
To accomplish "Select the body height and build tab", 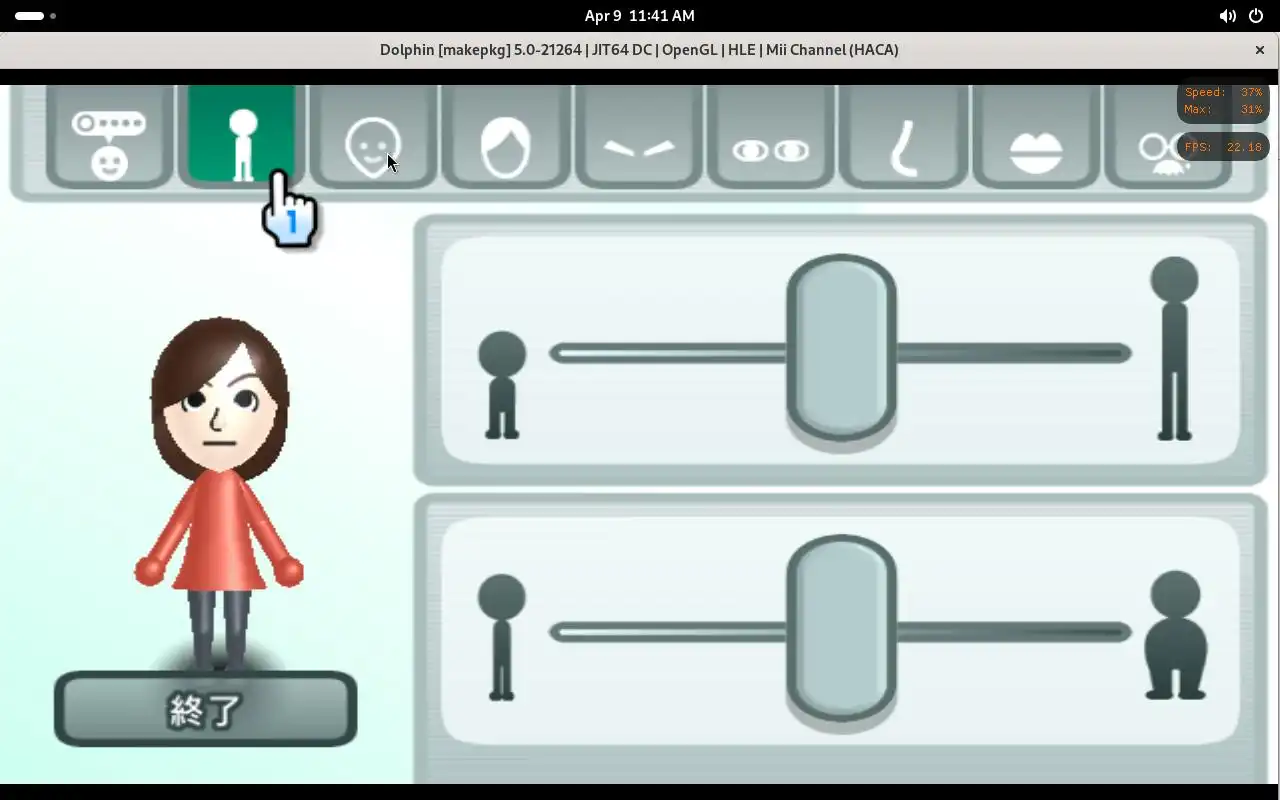I will tap(242, 135).
